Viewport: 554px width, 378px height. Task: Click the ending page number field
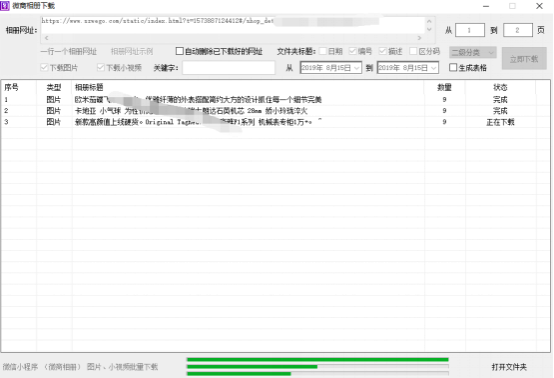click(x=518, y=30)
